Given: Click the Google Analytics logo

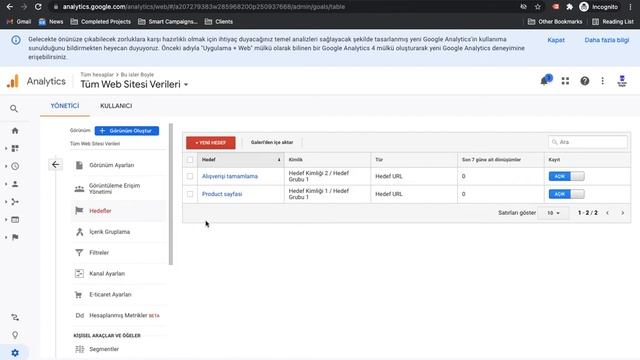Looking at the screenshot, I should tap(13, 81).
